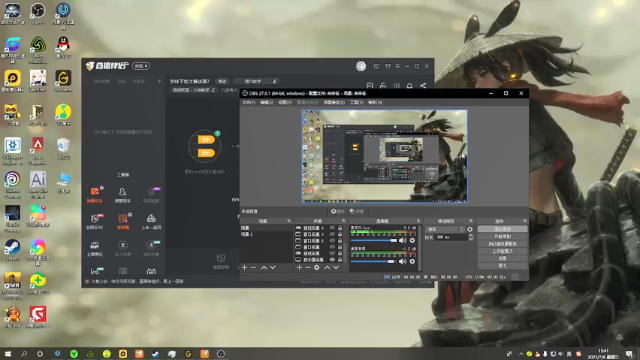Mute the 麦克风/Aux speaker icon
This screenshot has height=360, width=640.
[402, 240]
